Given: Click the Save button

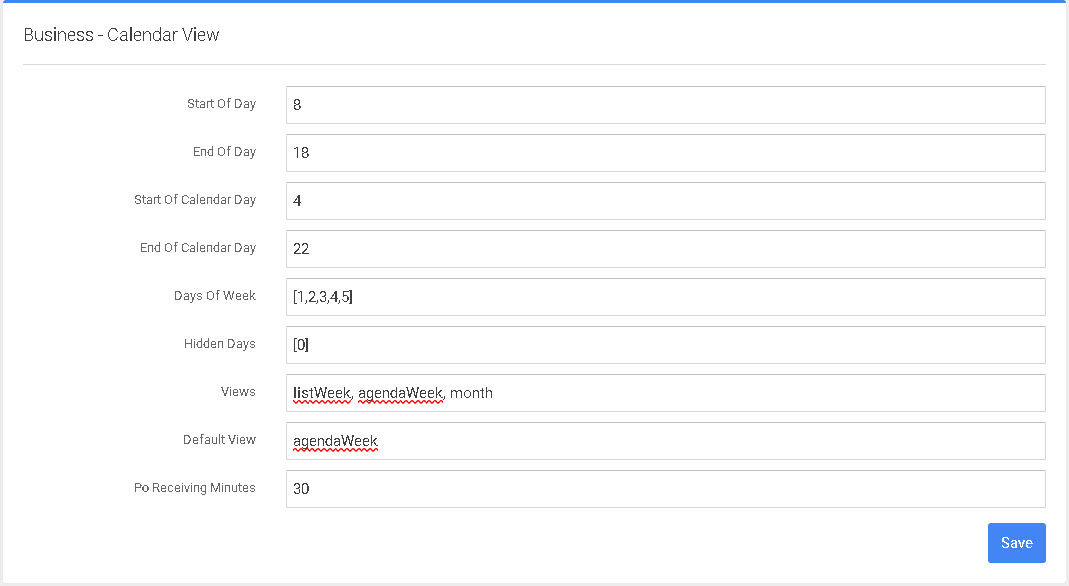Looking at the screenshot, I should [x=1016, y=542].
